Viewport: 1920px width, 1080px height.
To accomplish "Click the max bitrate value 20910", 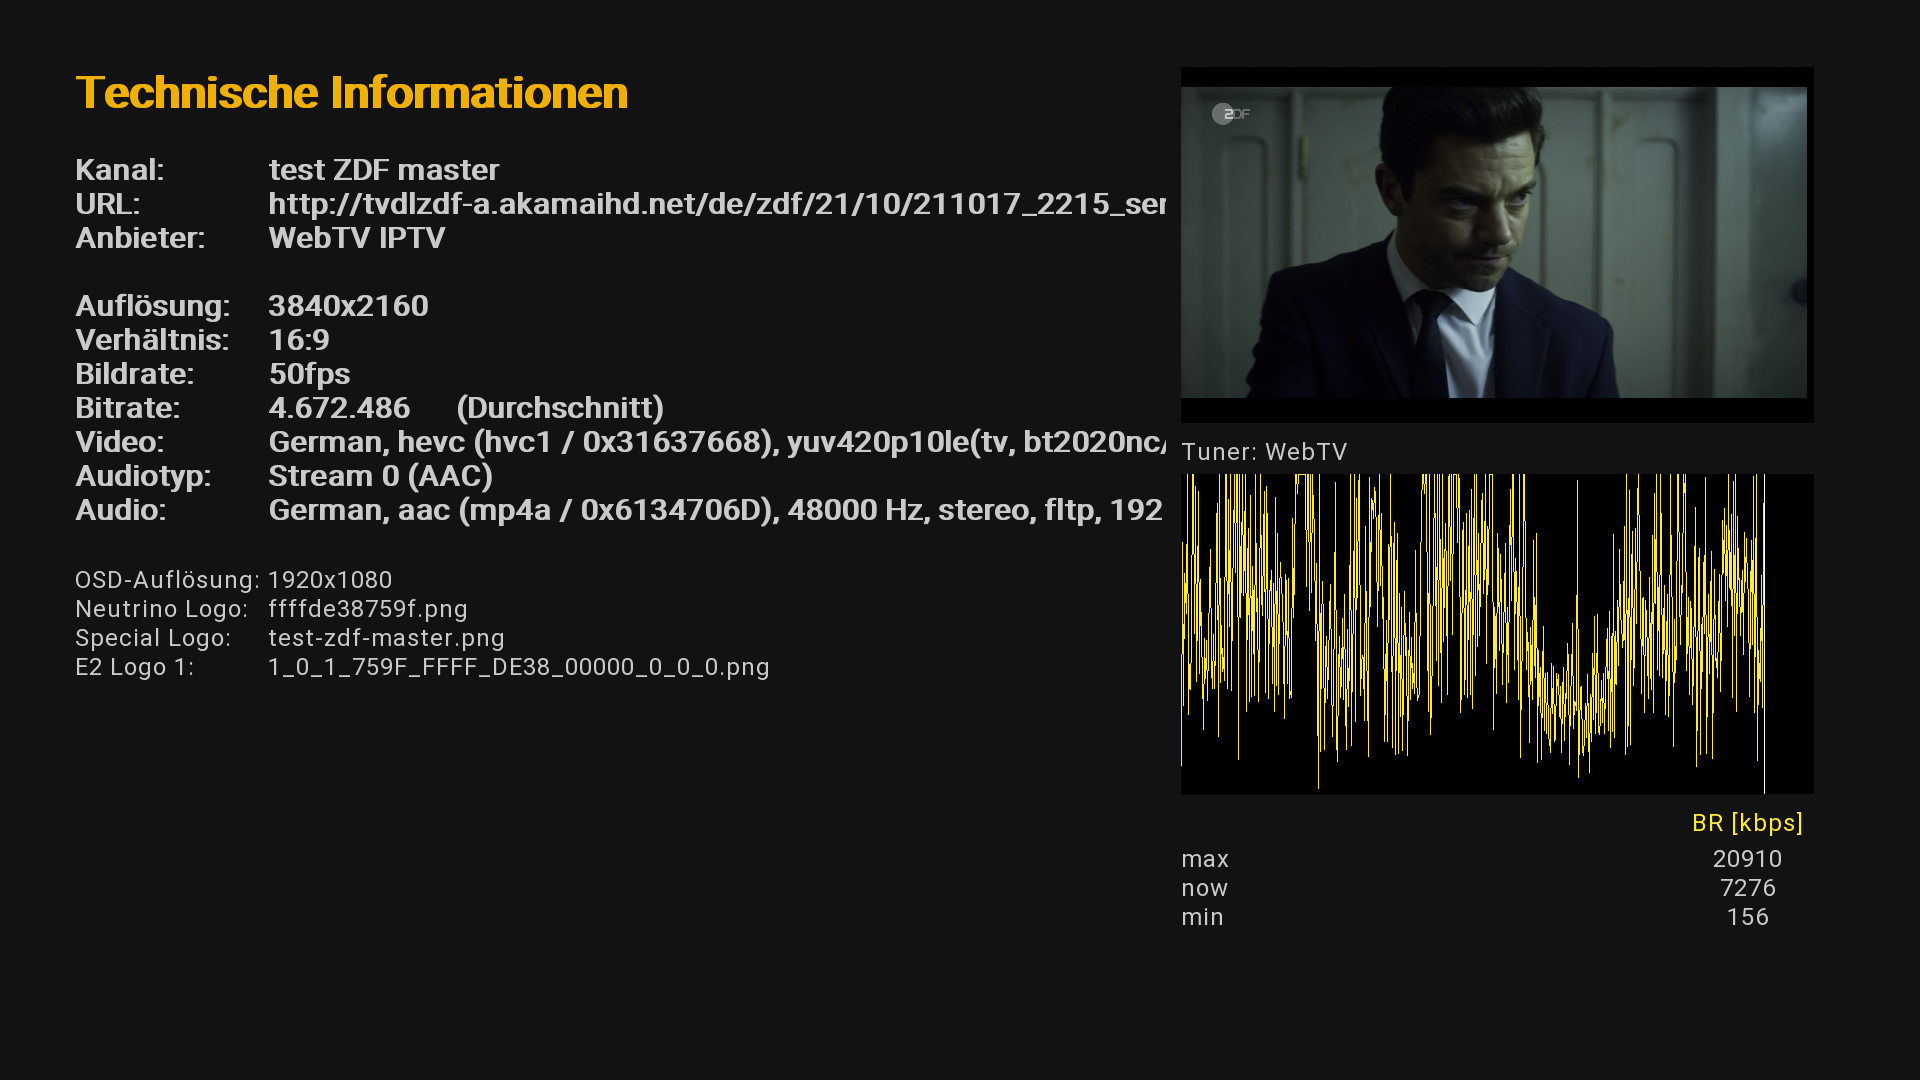I will pos(1746,859).
